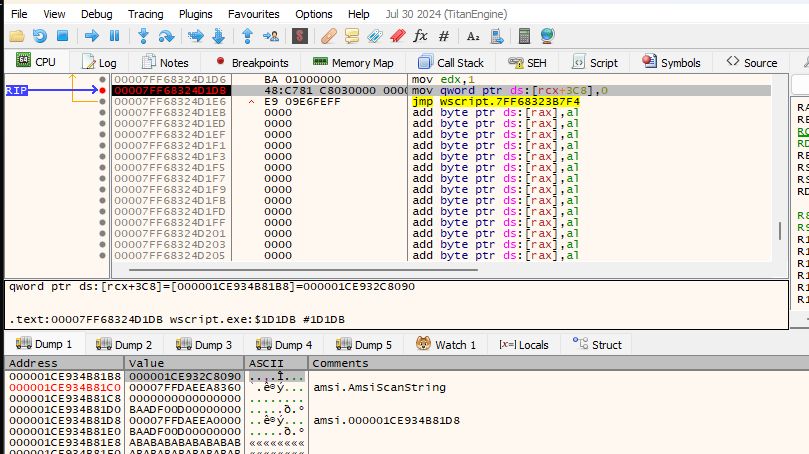Open the Tracing menu
The height and width of the screenshot is (454, 809).
pos(145,14)
